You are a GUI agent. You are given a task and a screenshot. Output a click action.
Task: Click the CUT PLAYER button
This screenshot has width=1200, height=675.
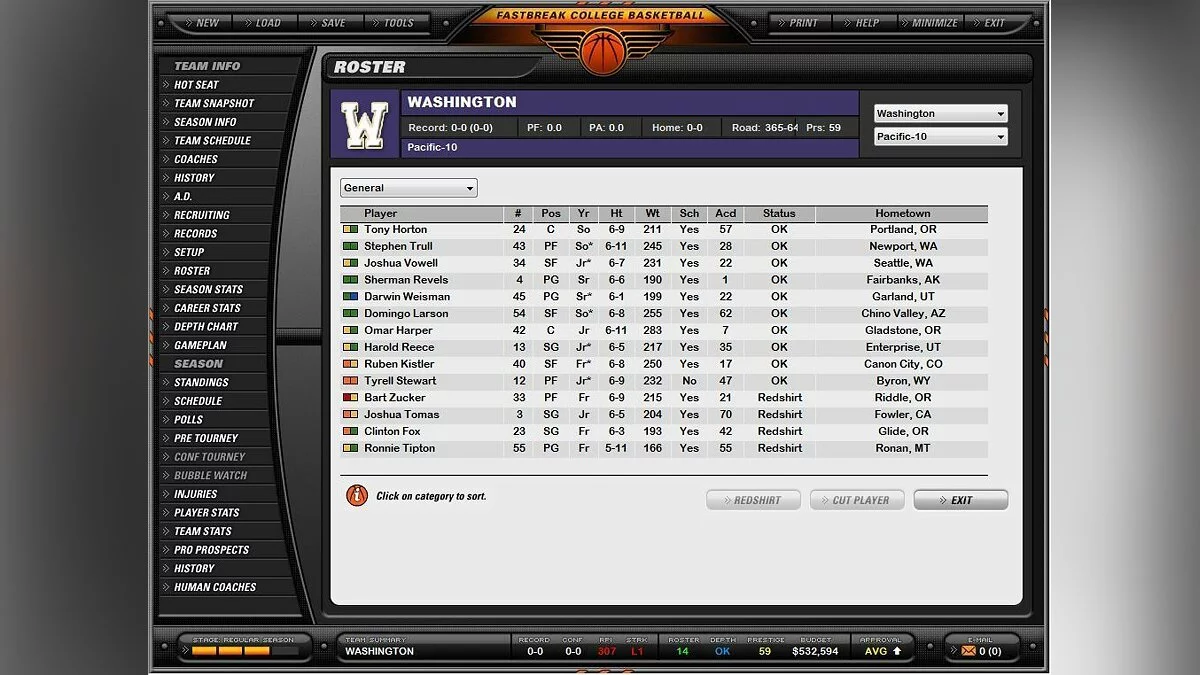pyautogui.click(x=857, y=500)
